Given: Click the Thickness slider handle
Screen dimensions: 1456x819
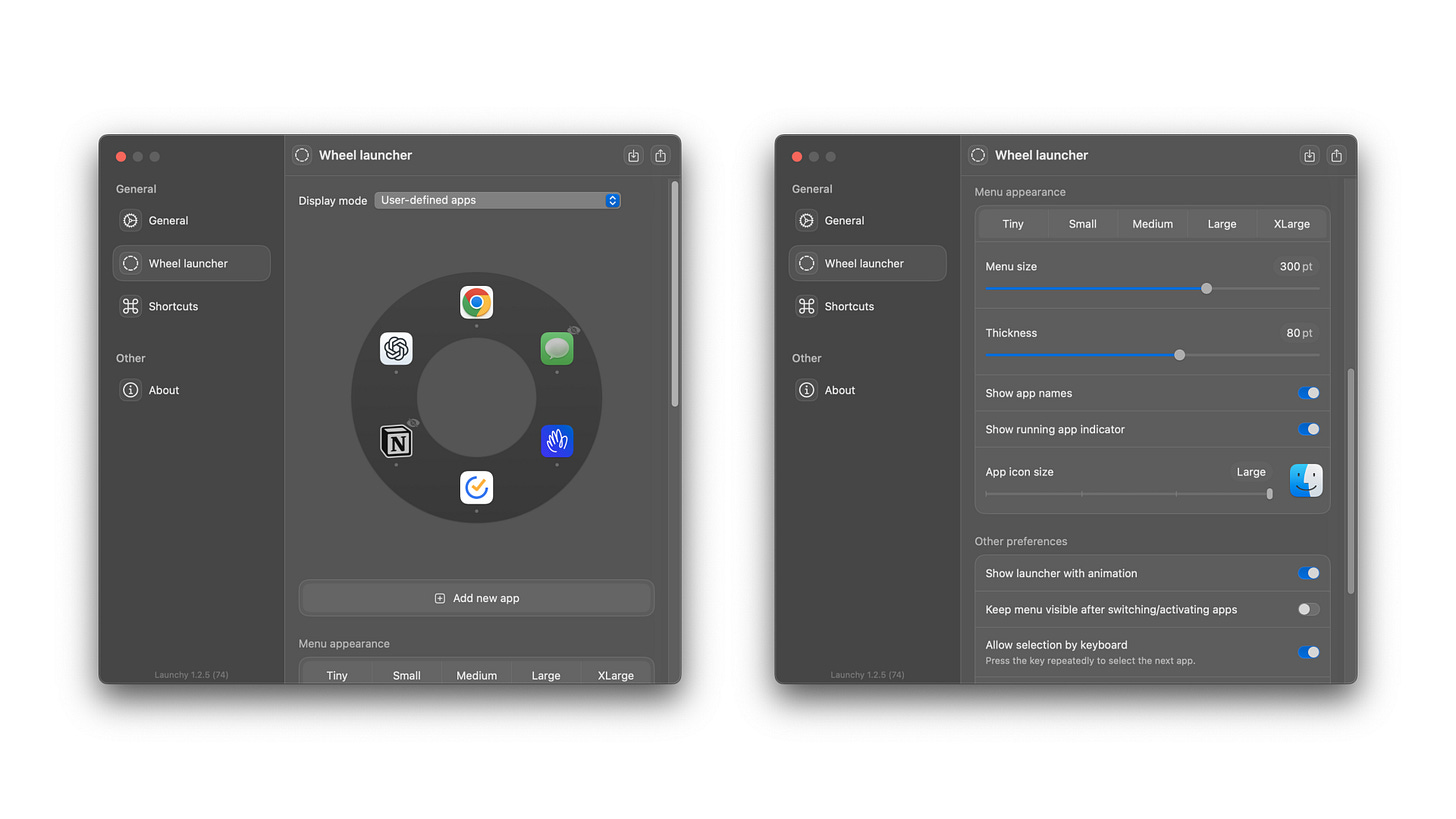Looking at the screenshot, I should click(1179, 355).
